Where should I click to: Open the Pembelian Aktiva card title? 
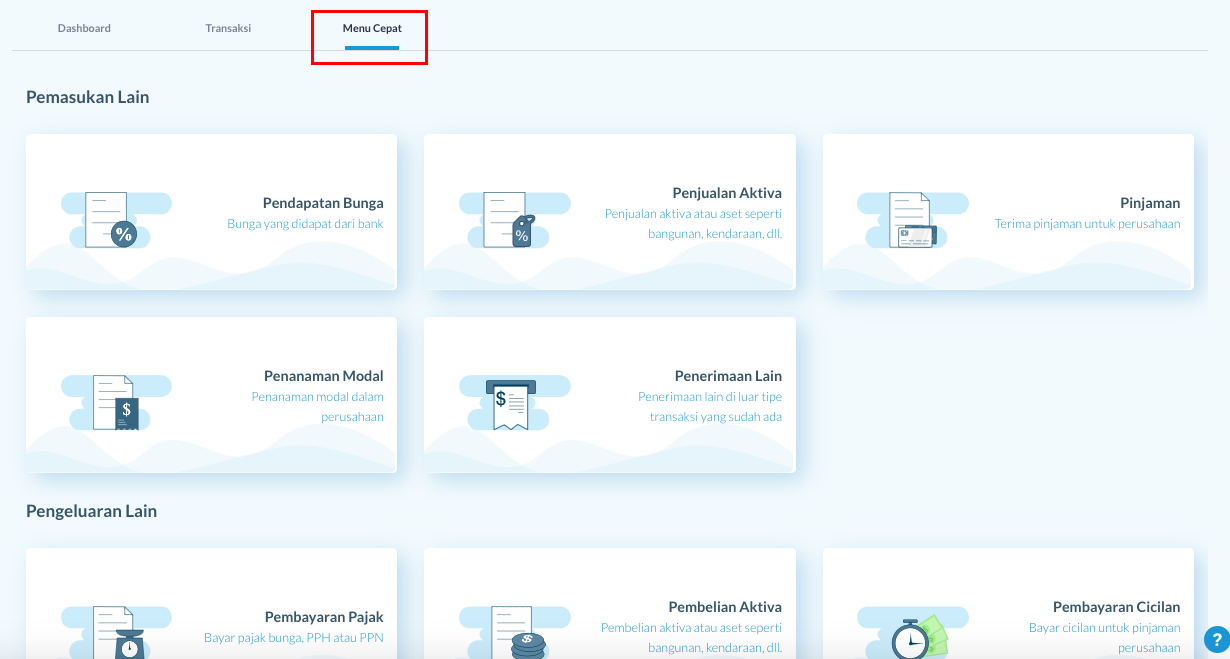point(725,607)
